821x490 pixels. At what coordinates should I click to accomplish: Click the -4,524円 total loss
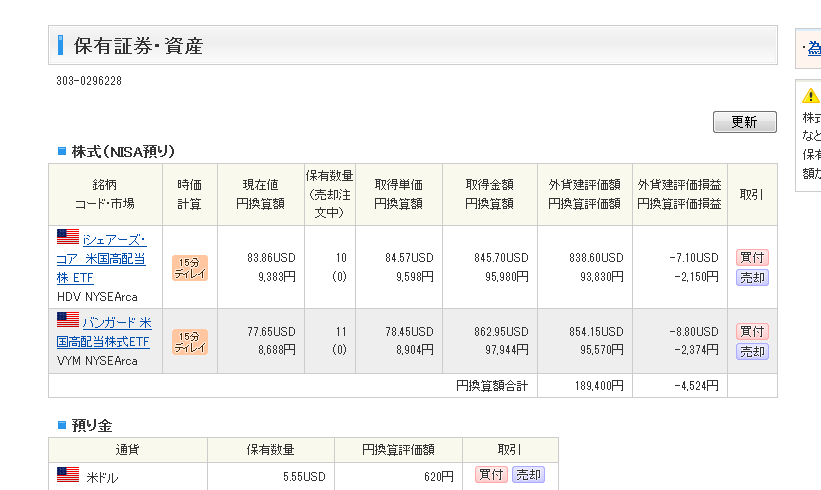[x=696, y=386]
